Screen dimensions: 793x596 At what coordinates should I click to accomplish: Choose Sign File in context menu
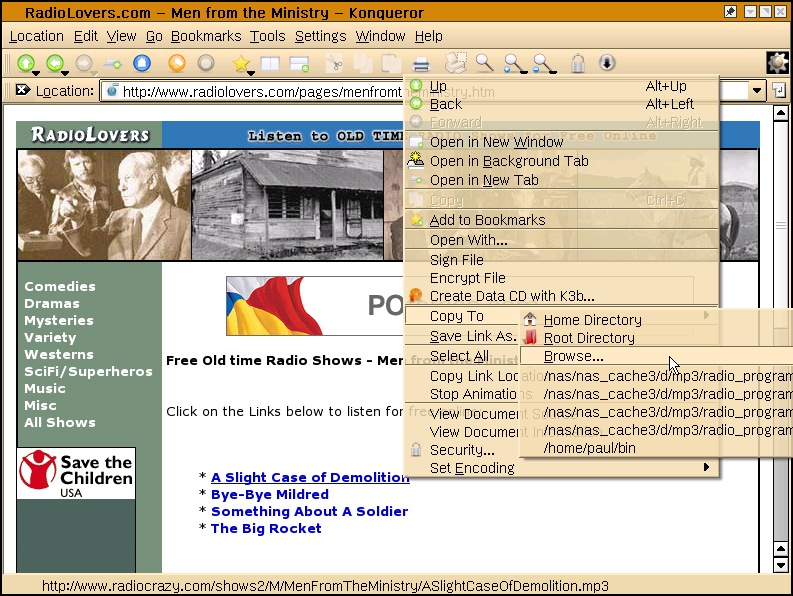pos(561,260)
